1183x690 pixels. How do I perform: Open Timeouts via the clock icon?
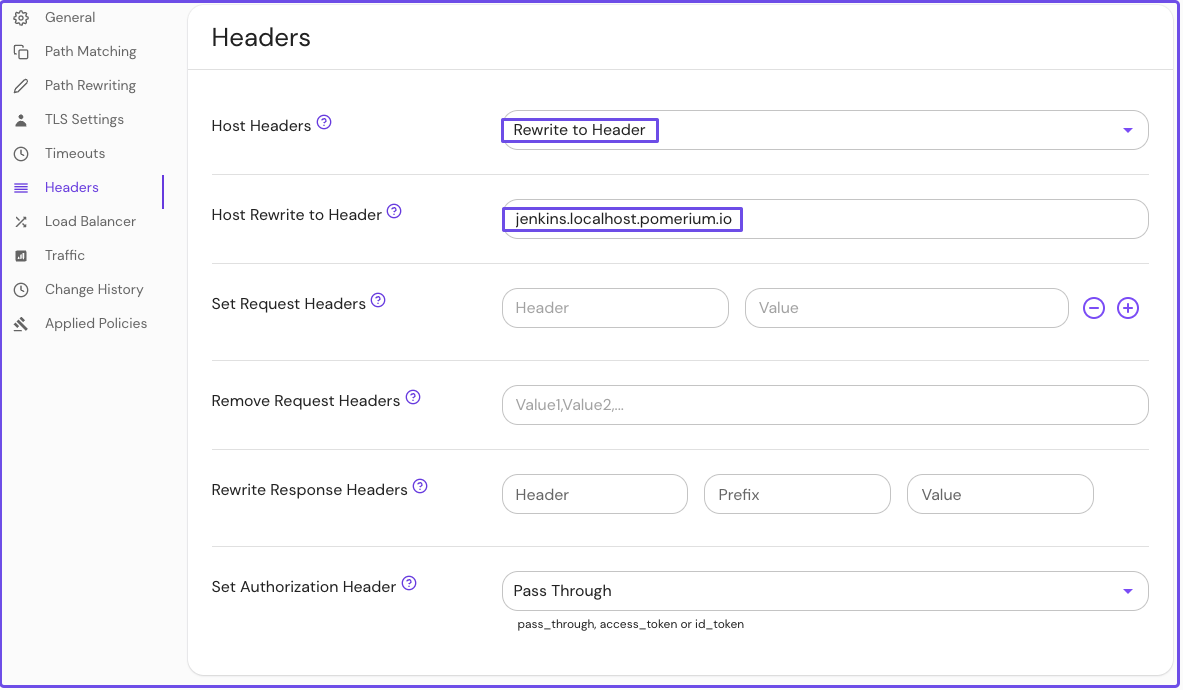coord(20,153)
